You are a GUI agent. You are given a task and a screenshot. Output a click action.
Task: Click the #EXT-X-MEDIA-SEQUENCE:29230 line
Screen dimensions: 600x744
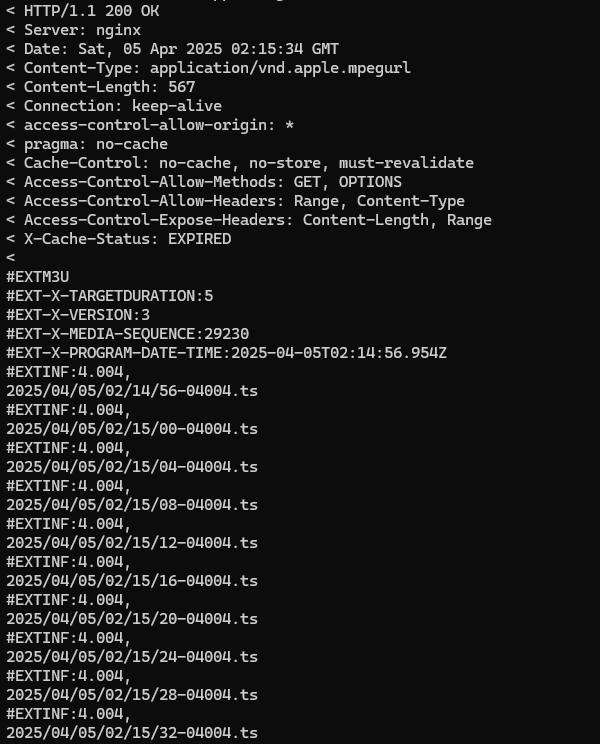click(128, 334)
